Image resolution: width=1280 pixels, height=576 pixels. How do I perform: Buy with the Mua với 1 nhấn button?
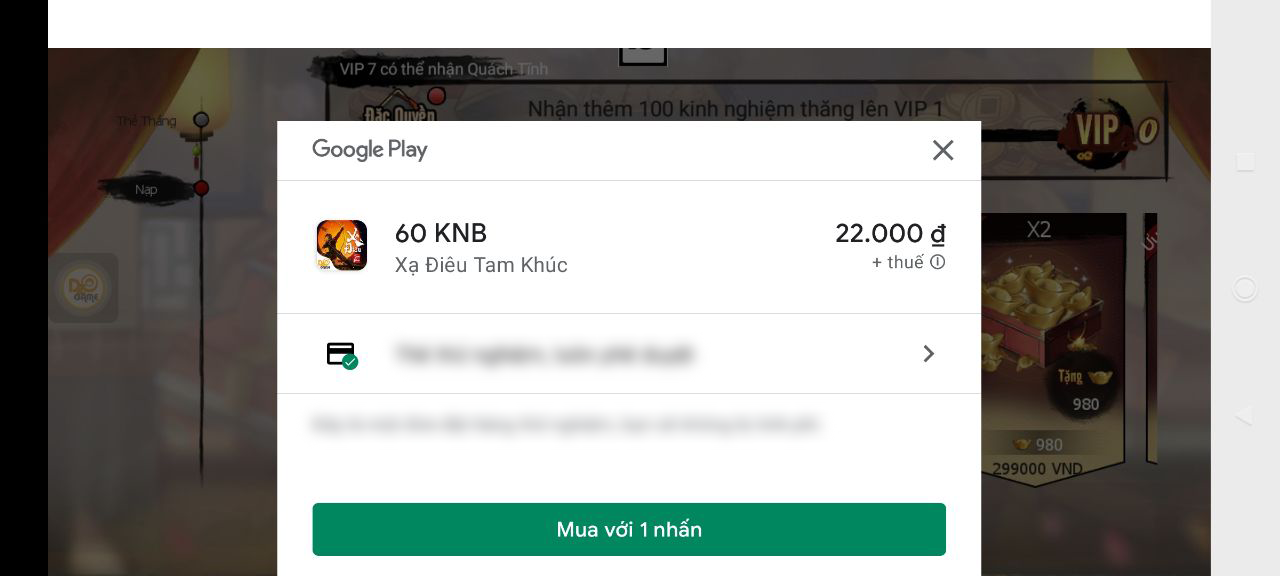click(629, 529)
